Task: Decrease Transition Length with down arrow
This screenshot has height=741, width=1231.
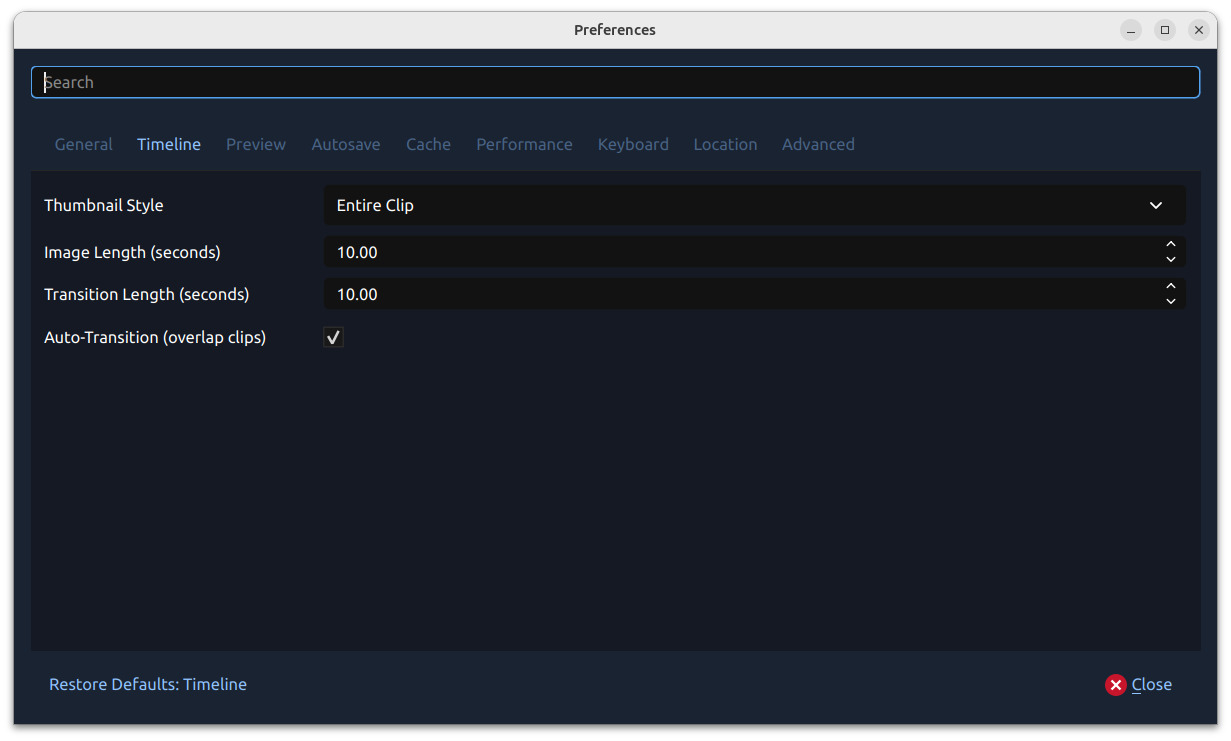Action: (x=1171, y=302)
